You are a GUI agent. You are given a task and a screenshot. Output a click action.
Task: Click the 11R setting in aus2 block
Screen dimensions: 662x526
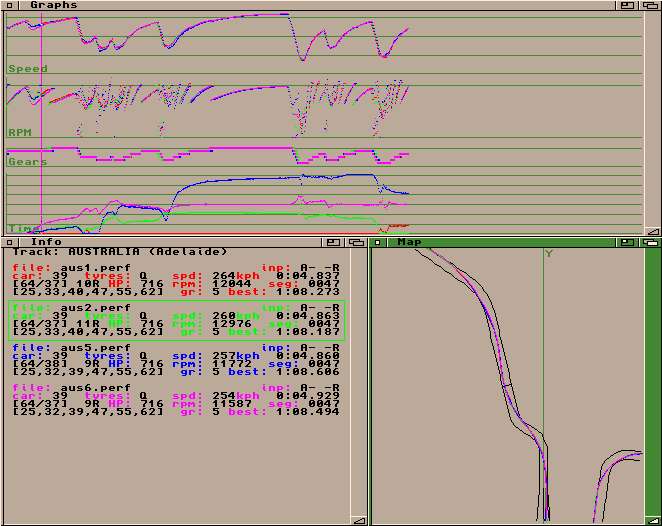[x=87, y=324]
